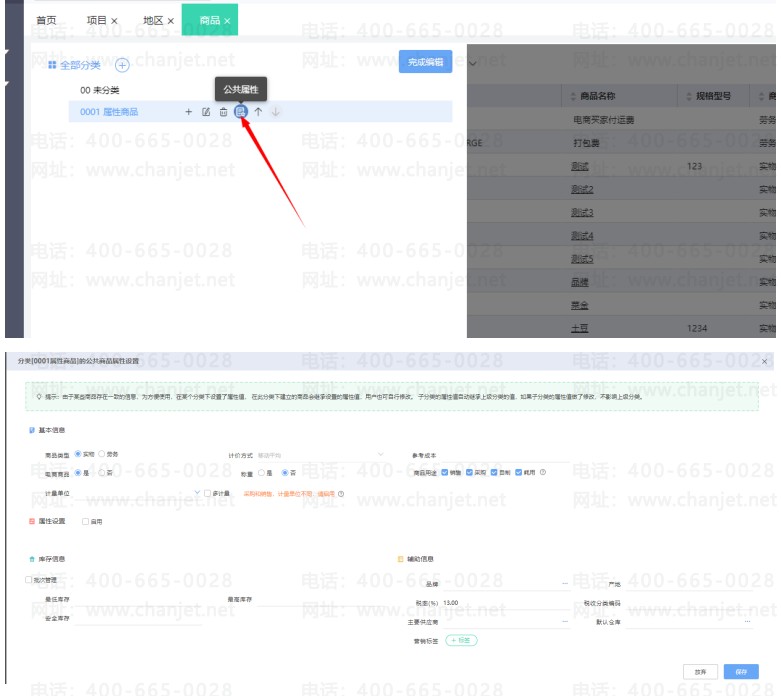Select 劳务 product type radio

pyautogui.click(x=102, y=453)
